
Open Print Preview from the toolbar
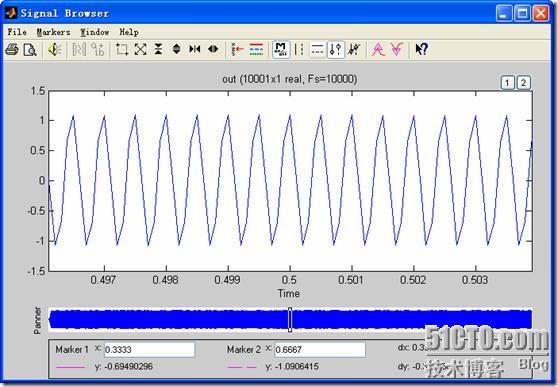point(30,49)
